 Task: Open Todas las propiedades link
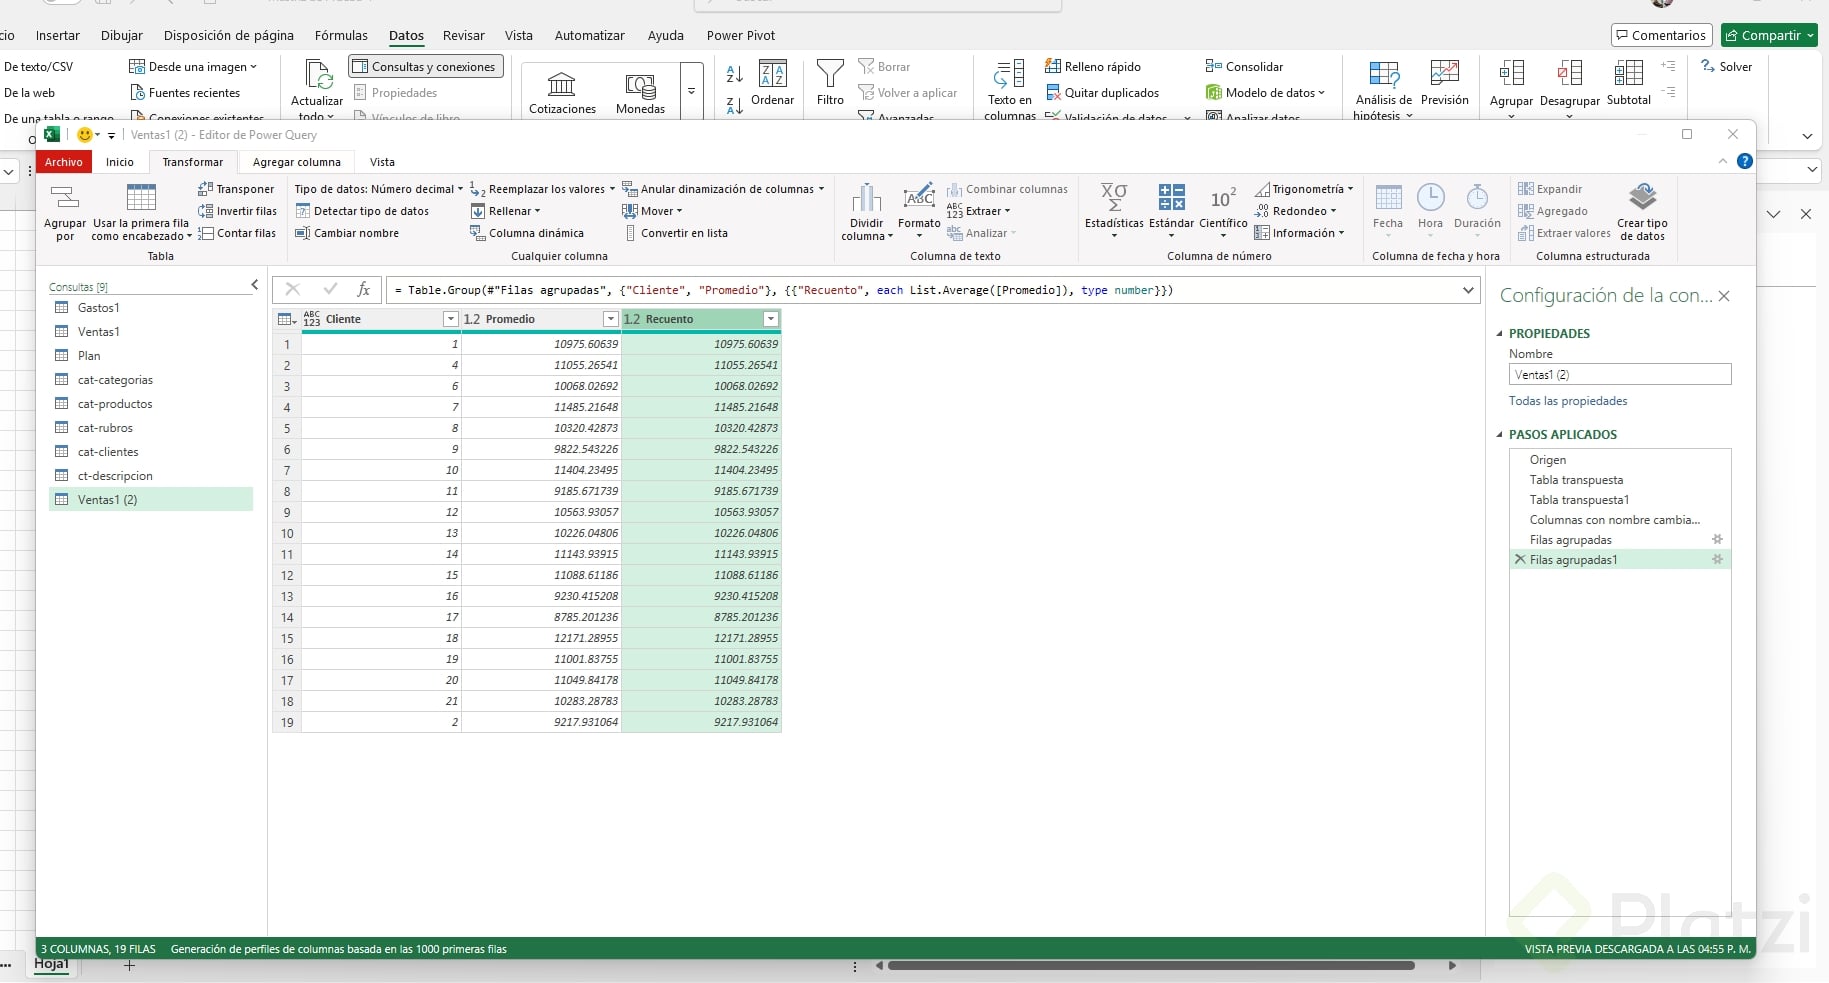[x=1568, y=401]
